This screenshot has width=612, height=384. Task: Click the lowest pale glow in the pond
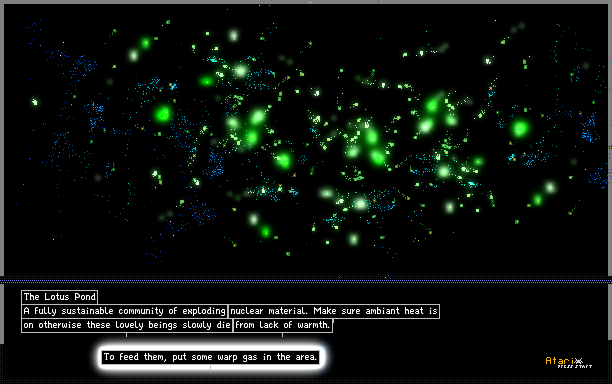pos(353,239)
